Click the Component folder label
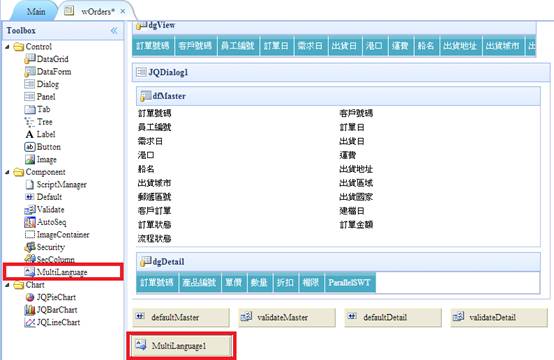Viewport: 554px width, 360px height. coord(46,172)
